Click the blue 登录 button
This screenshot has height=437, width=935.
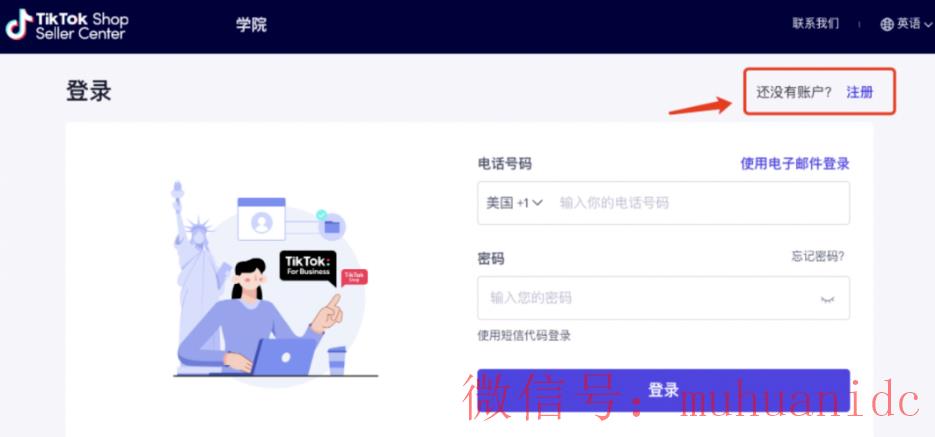(663, 390)
